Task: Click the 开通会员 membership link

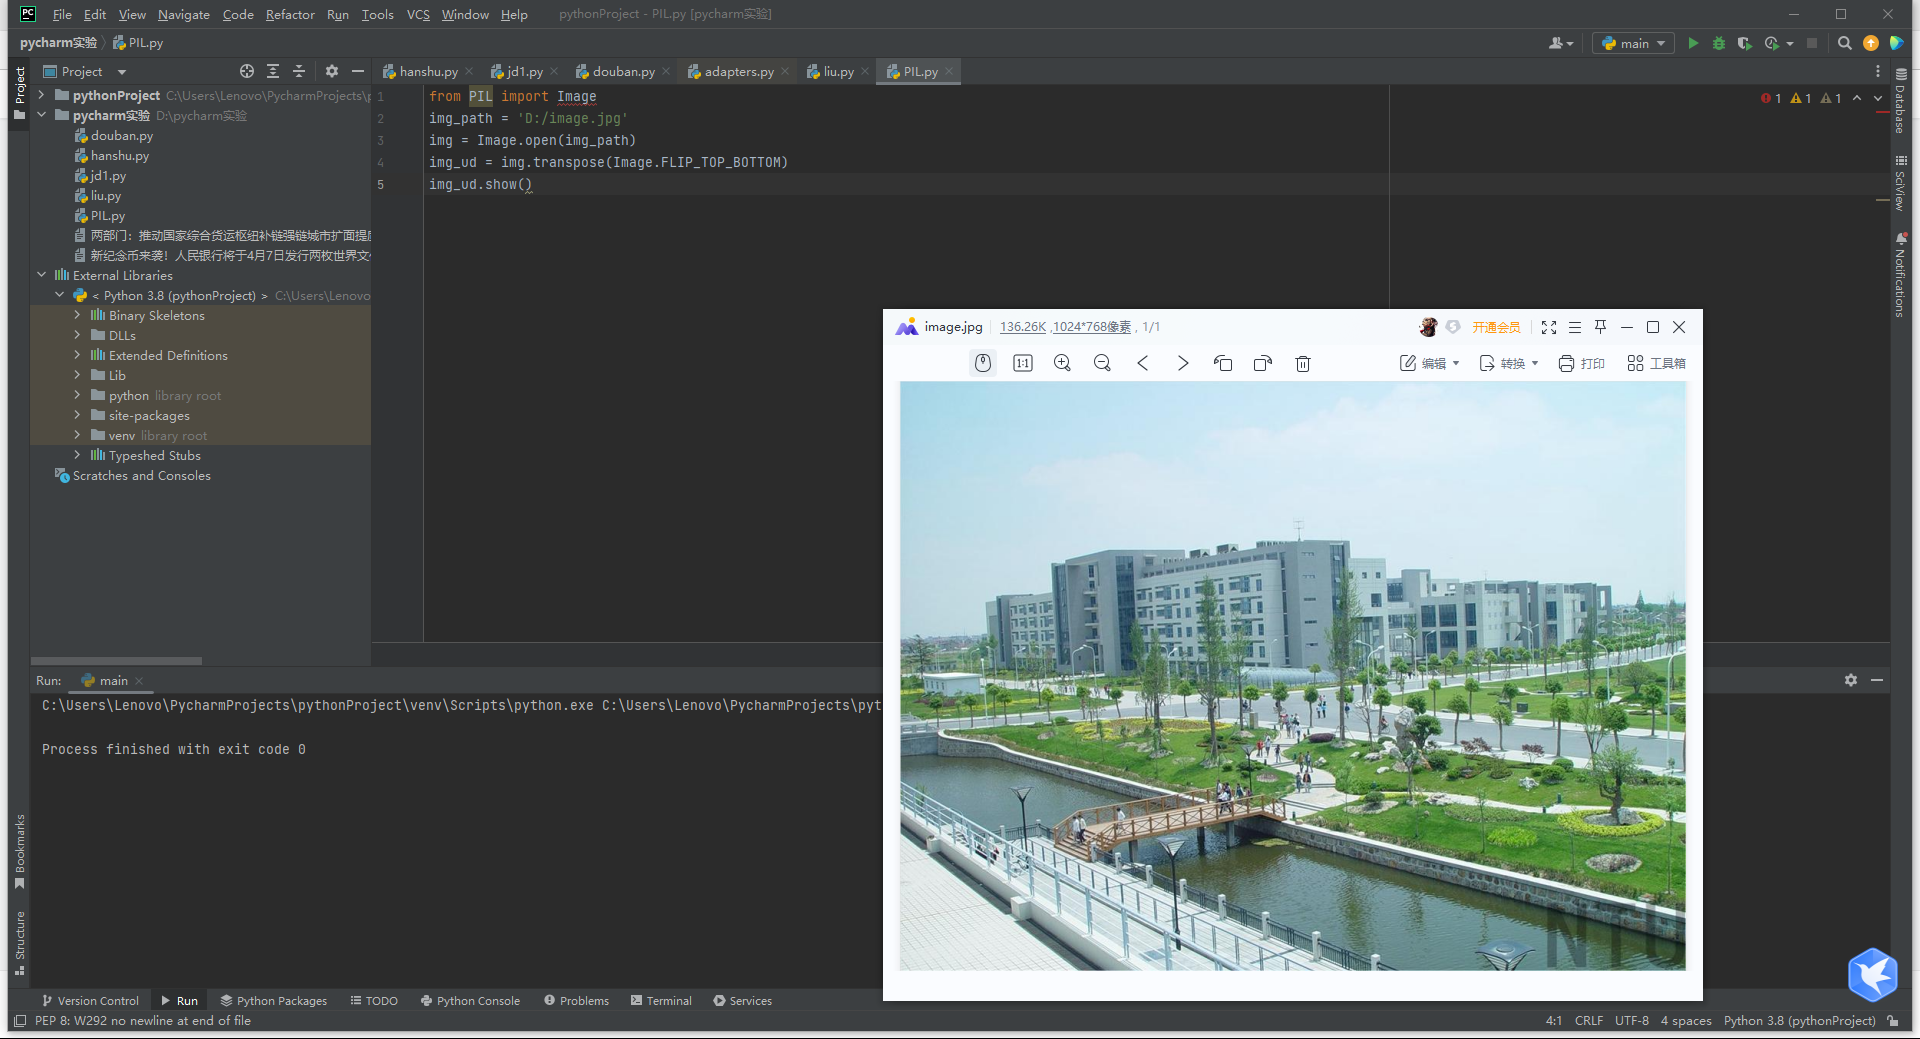Action: 1495,327
